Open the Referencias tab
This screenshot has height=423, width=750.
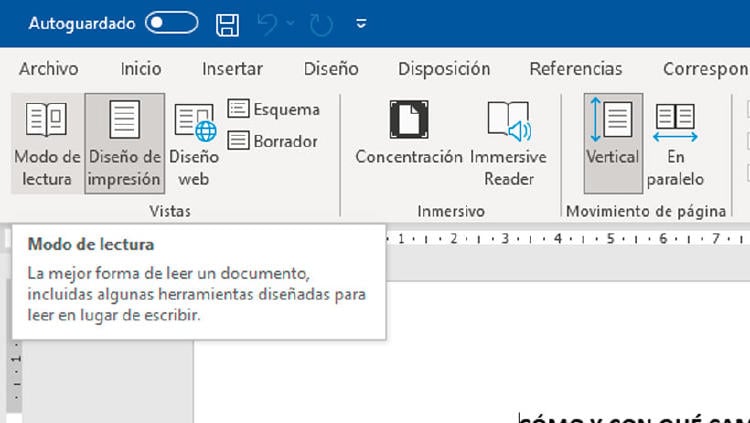[x=576, y=69]
